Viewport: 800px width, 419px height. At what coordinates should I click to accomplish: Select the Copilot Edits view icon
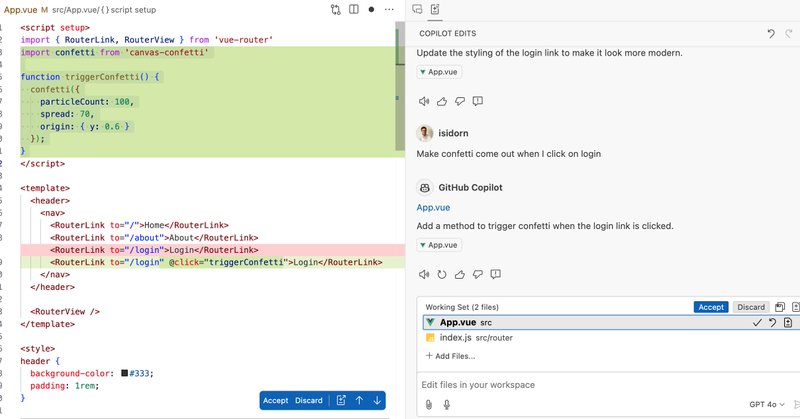pos(435,9)
